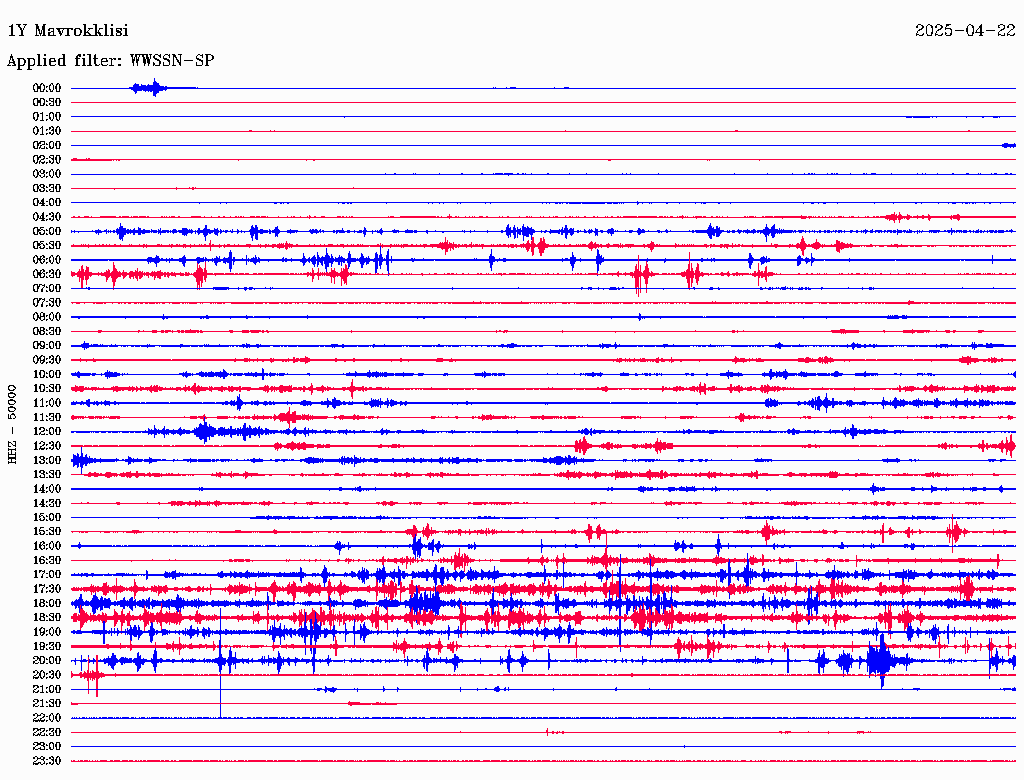
Task: Click the seismic burst at start of 00:00 trace
Action: [149, 88]
